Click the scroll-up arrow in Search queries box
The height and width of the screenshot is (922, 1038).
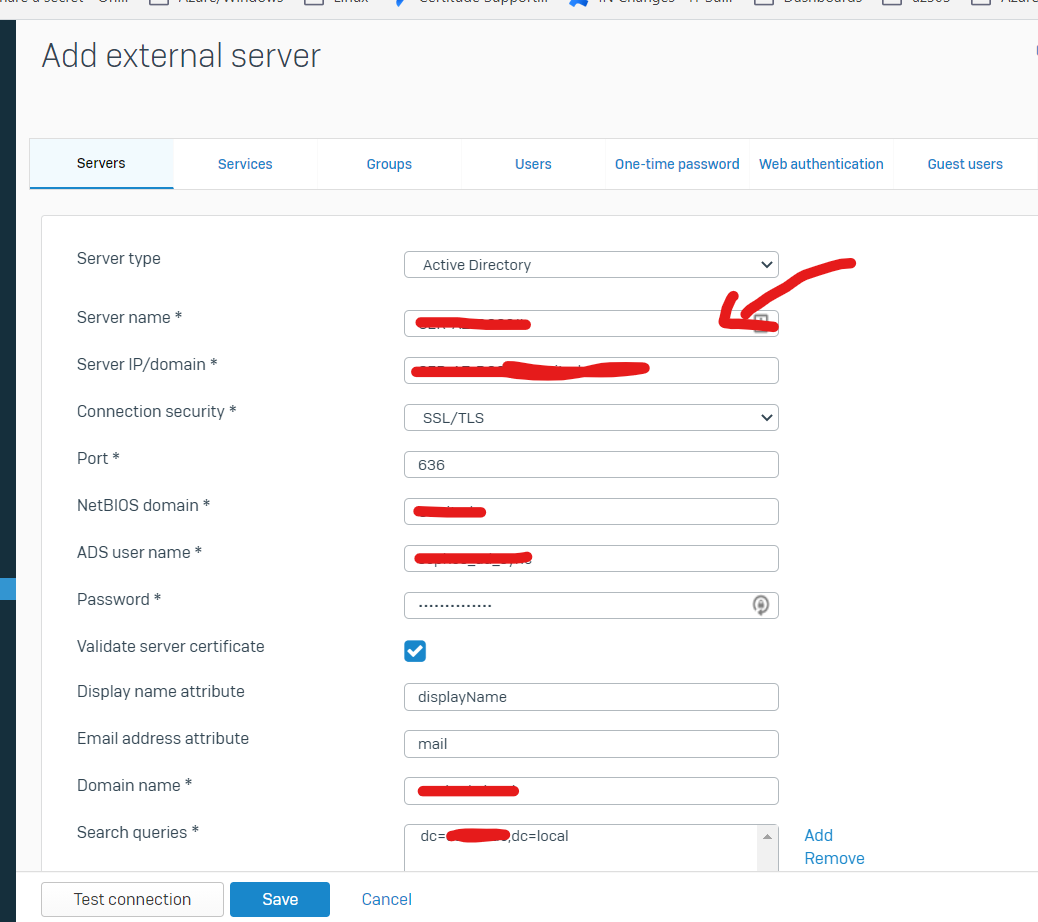coord(767,836)
